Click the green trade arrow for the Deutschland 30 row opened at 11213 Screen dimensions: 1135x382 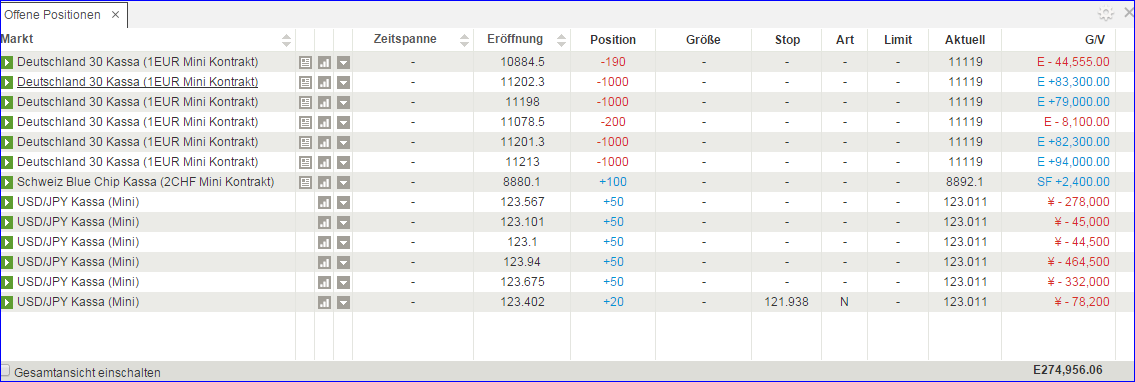(x=7, y=162)
